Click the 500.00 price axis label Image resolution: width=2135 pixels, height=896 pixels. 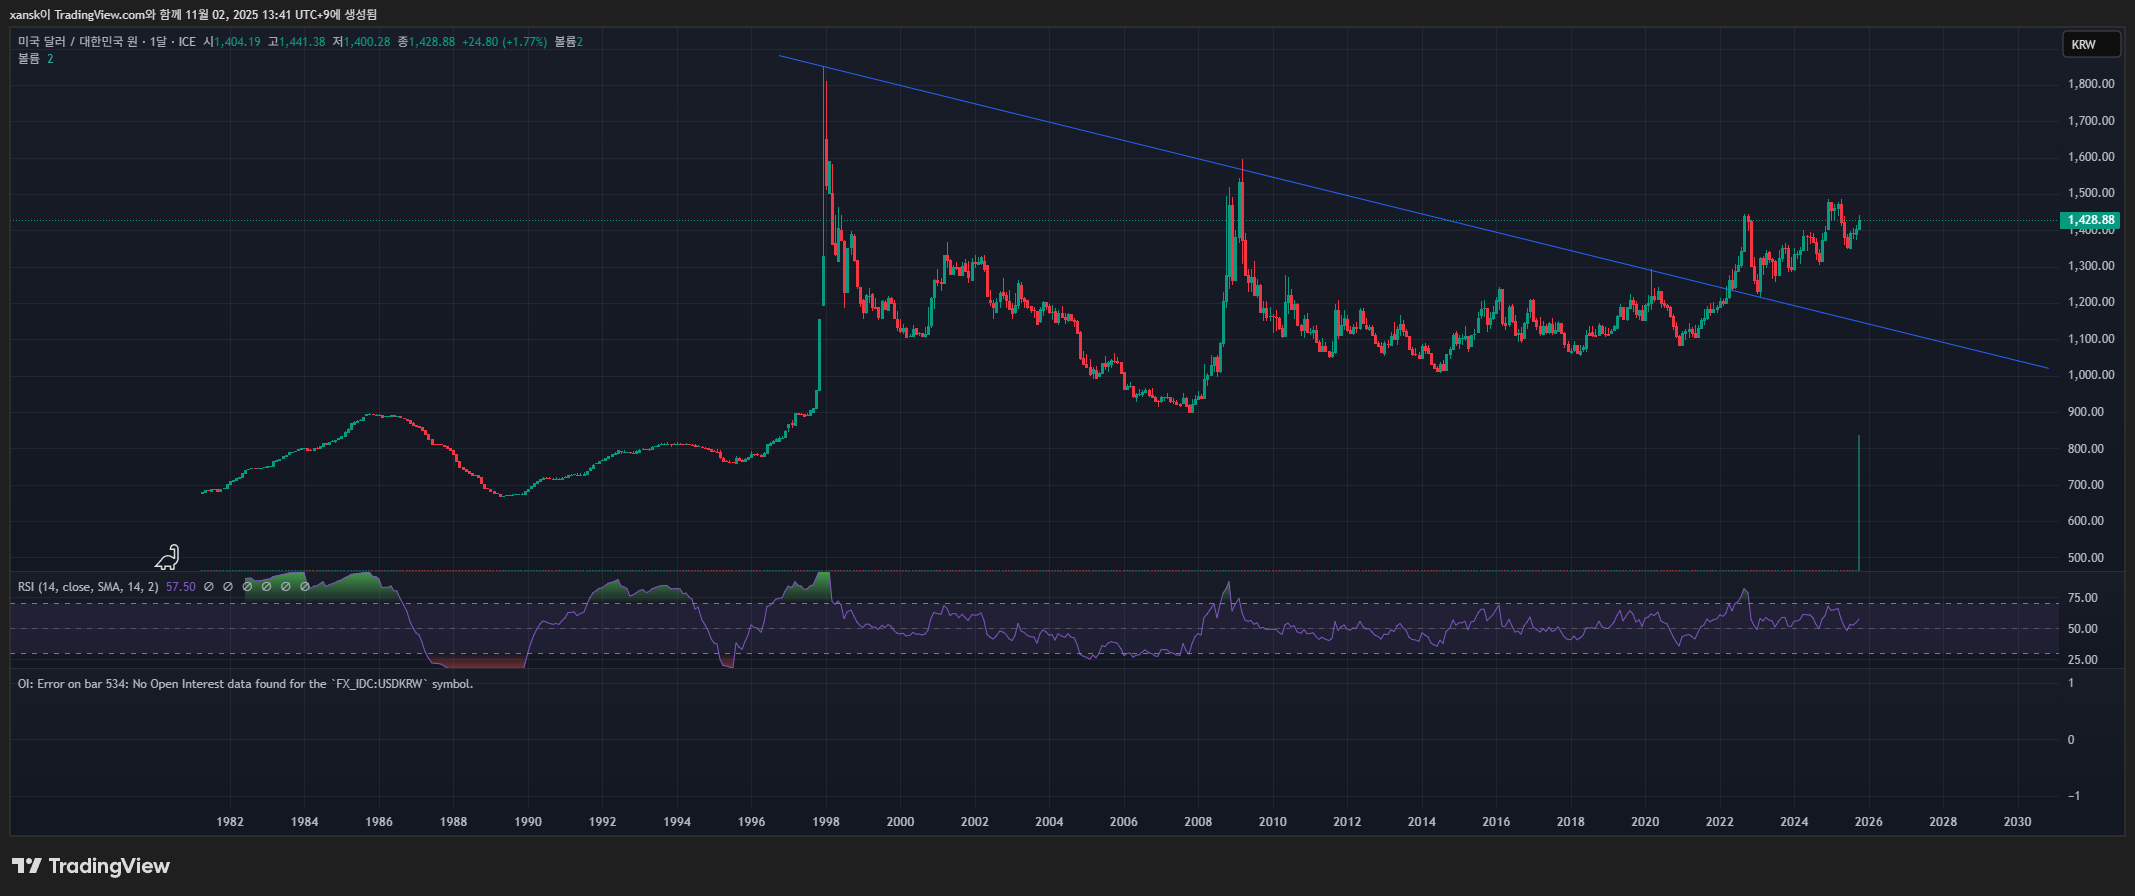[x=2086, y=558]
